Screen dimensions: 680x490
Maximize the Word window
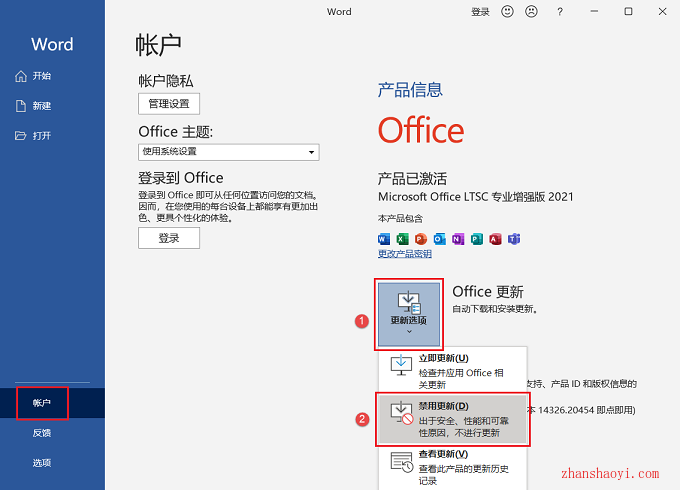coord(628,12)
